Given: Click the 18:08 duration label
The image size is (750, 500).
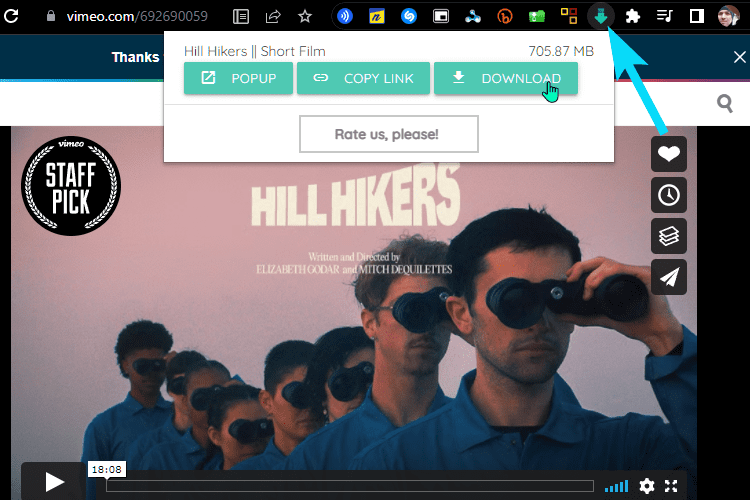Looking at the screenshot, I should pyautogui.click(x=107, y=469).
